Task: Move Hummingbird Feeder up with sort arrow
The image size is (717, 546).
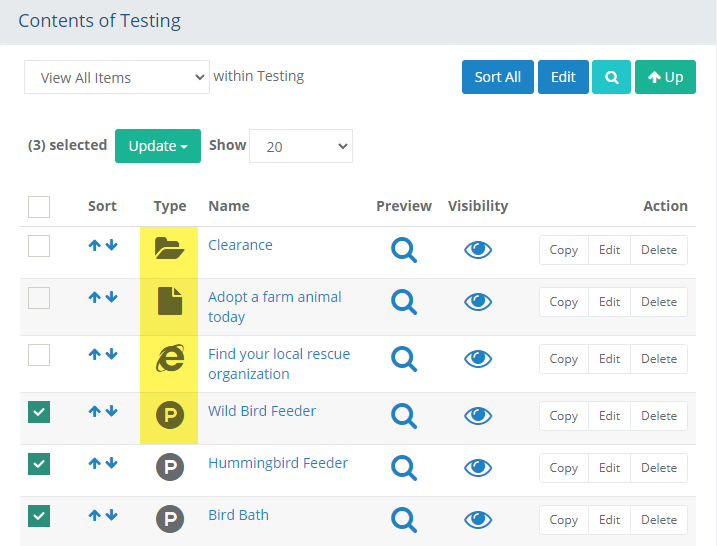Action: 95,463
